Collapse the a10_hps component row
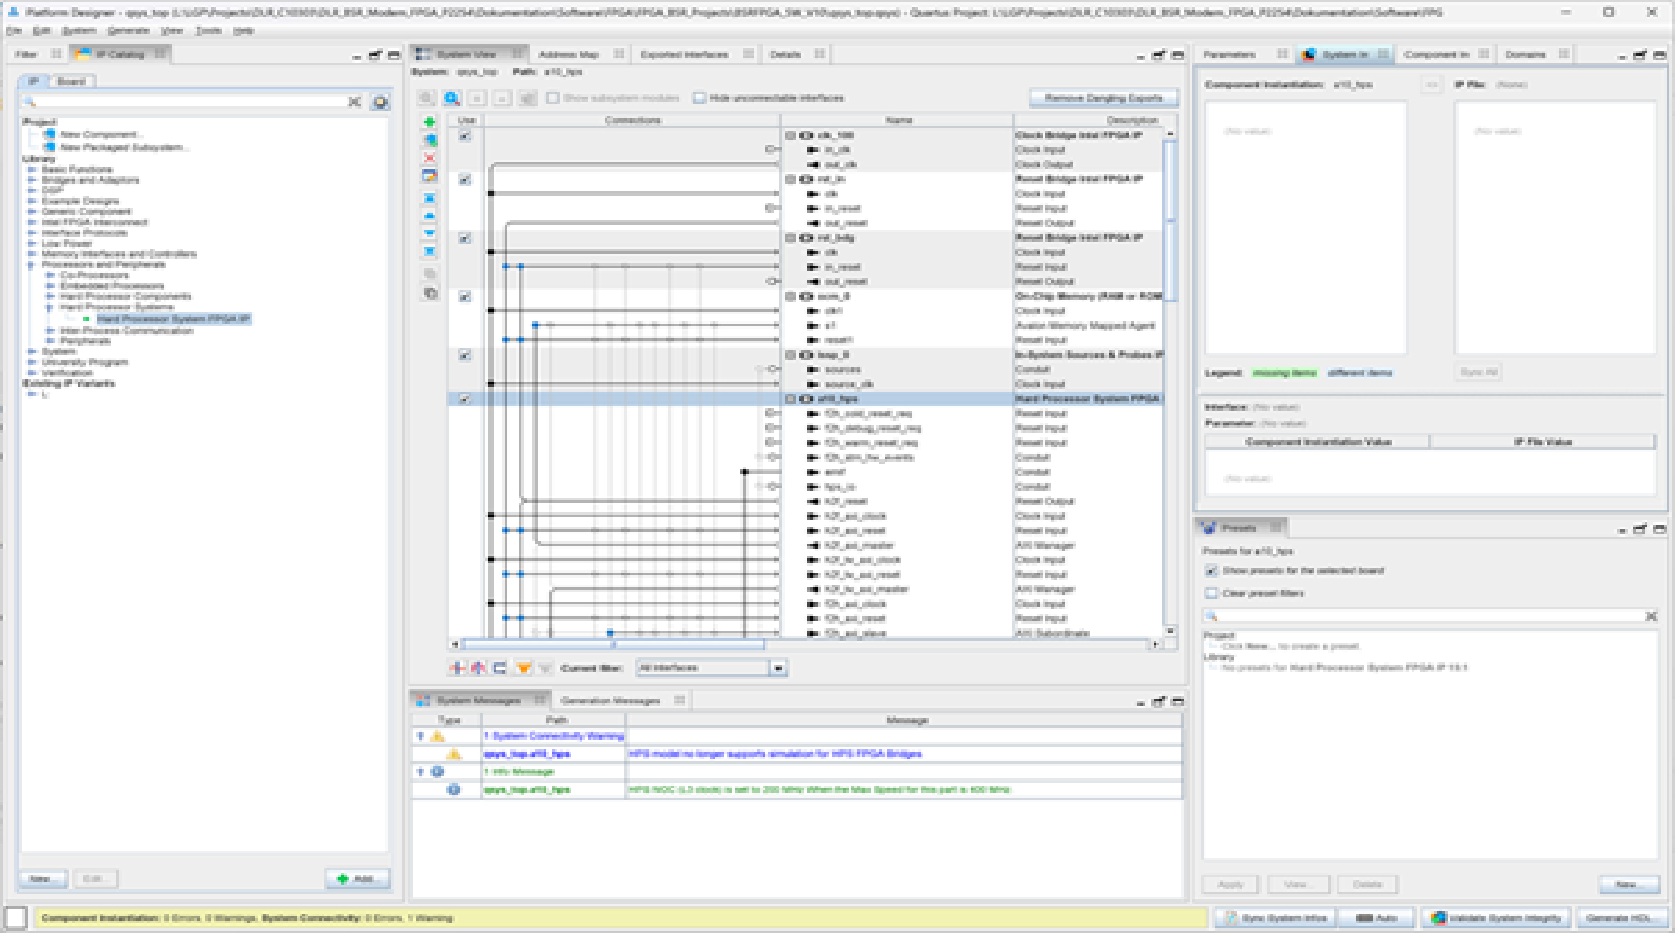1680x941 pixels. (790, 399)
